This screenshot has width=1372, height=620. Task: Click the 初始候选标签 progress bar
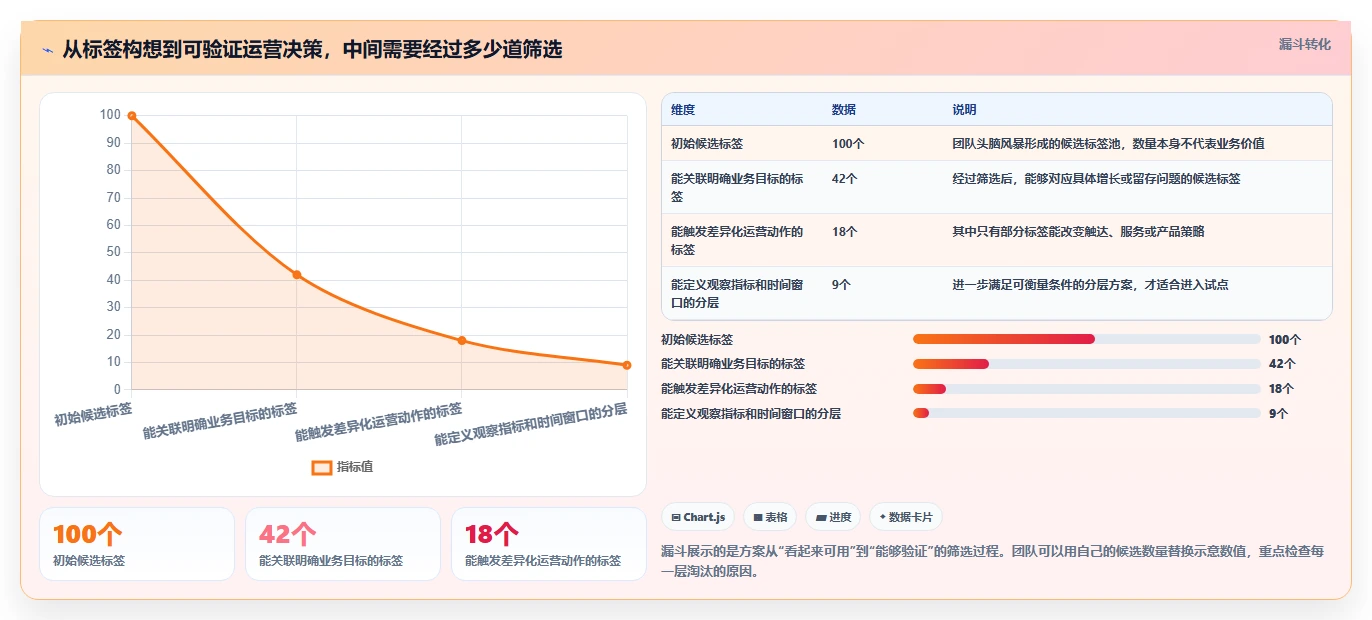click(x=1086, y=339)
